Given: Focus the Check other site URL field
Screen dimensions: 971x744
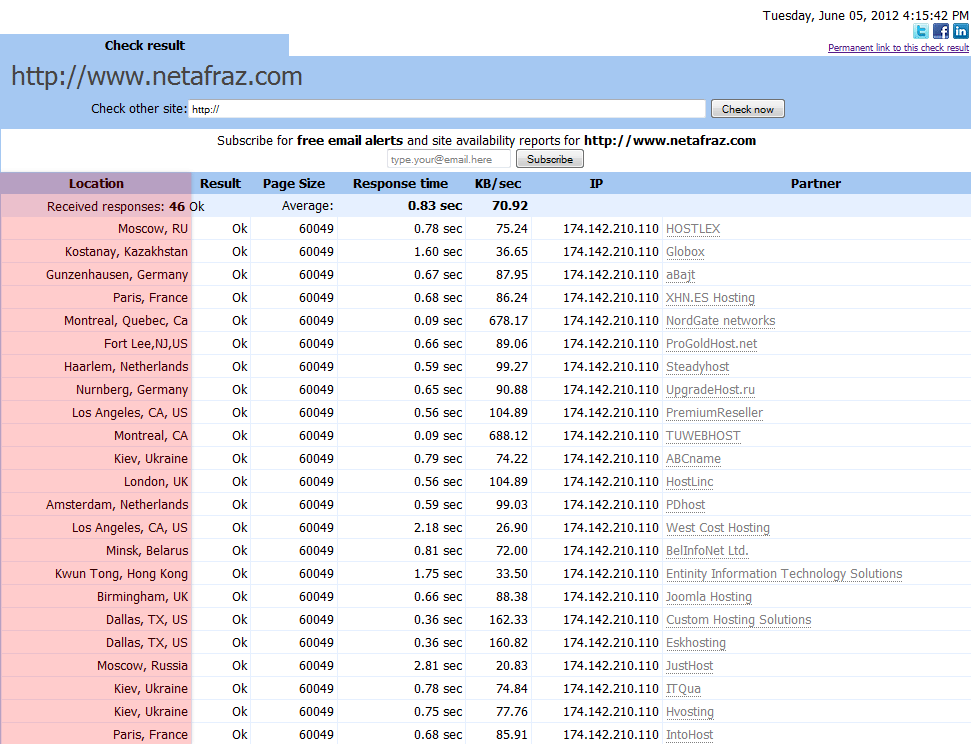Looking at the screenshot, I should click(x=446, y=109).
